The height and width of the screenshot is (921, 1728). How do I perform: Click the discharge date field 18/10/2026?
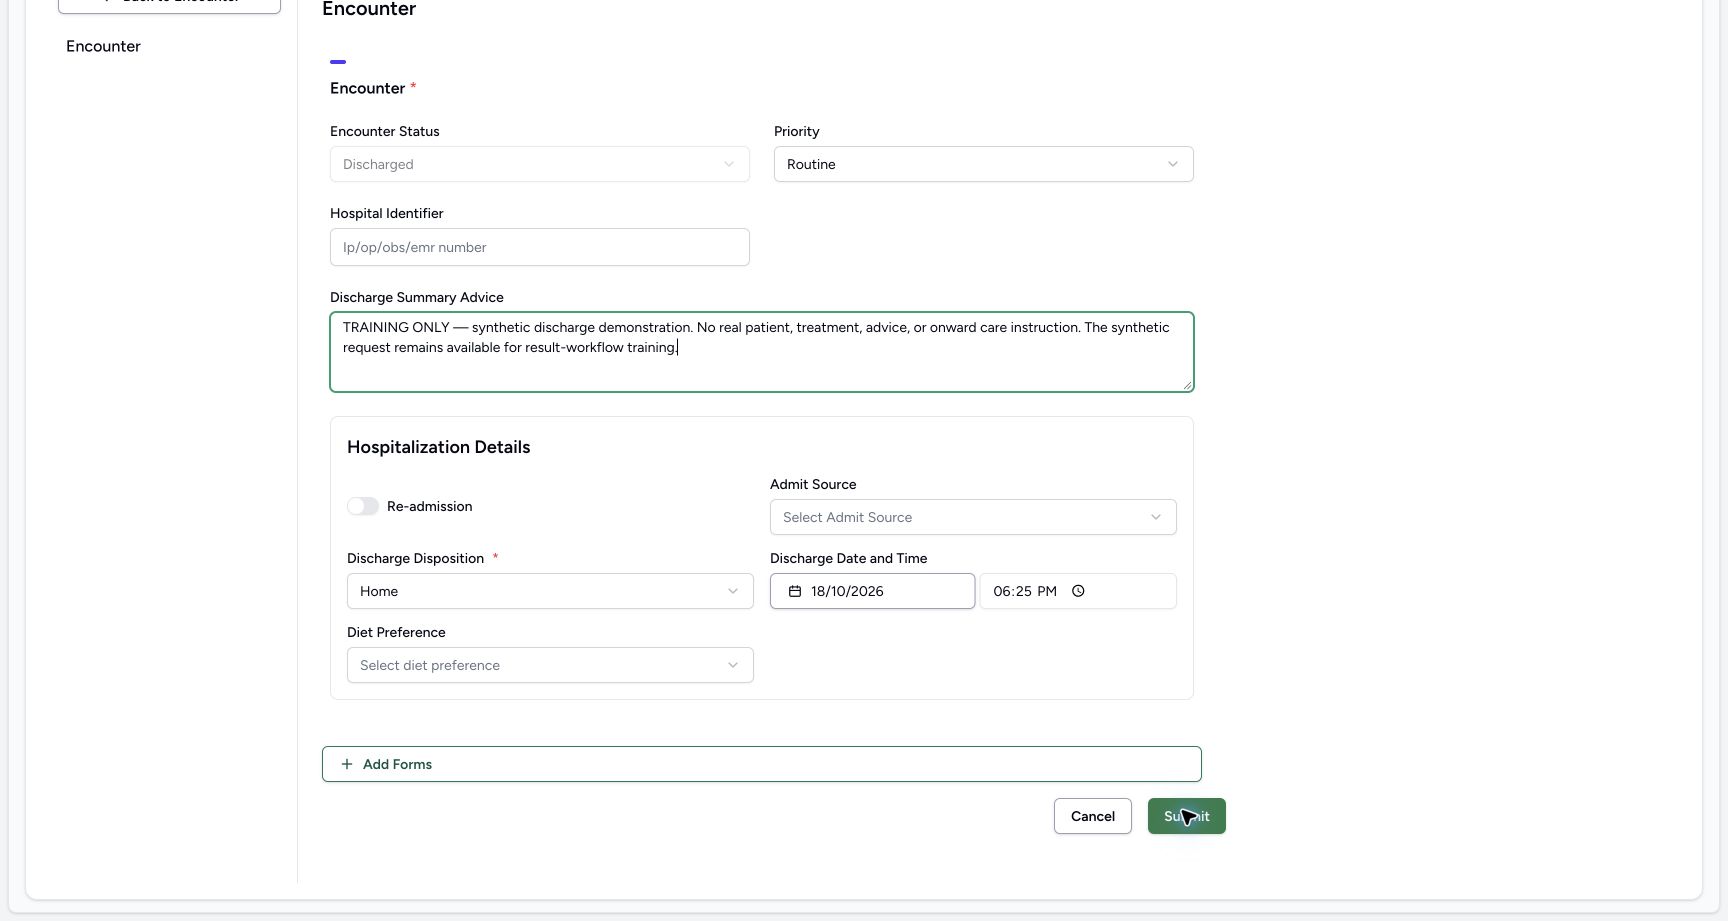tap(872, 591)
